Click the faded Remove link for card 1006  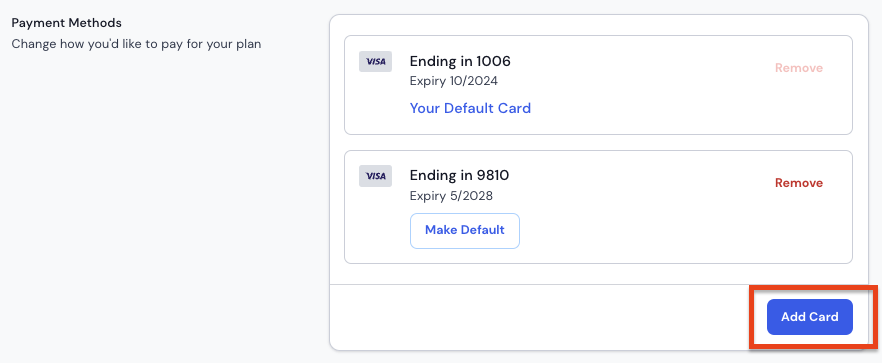(x=799, y=68)
